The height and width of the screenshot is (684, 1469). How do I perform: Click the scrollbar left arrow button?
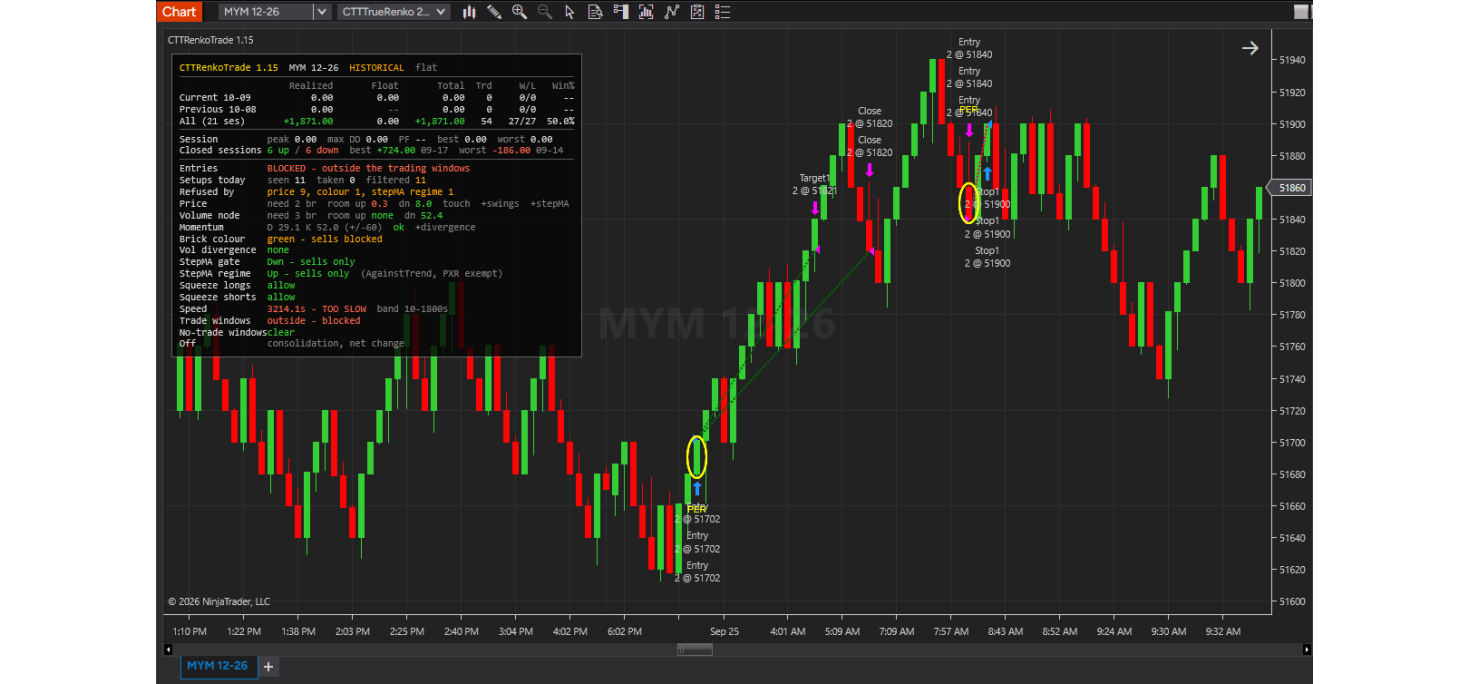pos(168,650)
